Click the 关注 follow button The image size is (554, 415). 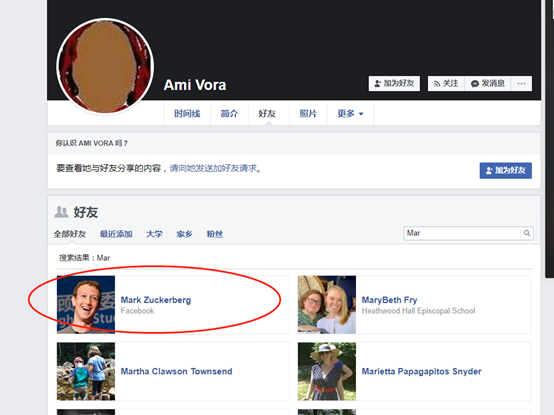point(446,84)
